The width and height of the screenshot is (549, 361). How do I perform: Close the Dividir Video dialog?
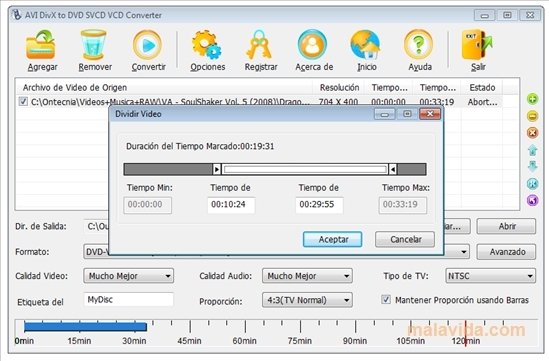click(430, 114)
